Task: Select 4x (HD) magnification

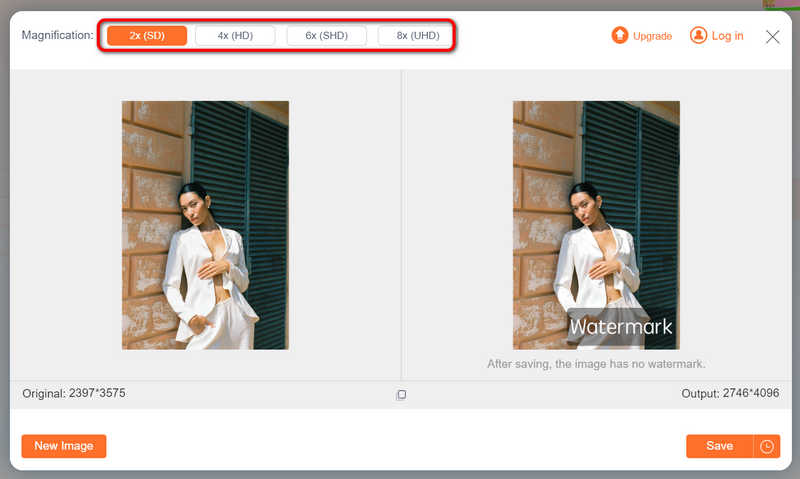Action: 235,36
